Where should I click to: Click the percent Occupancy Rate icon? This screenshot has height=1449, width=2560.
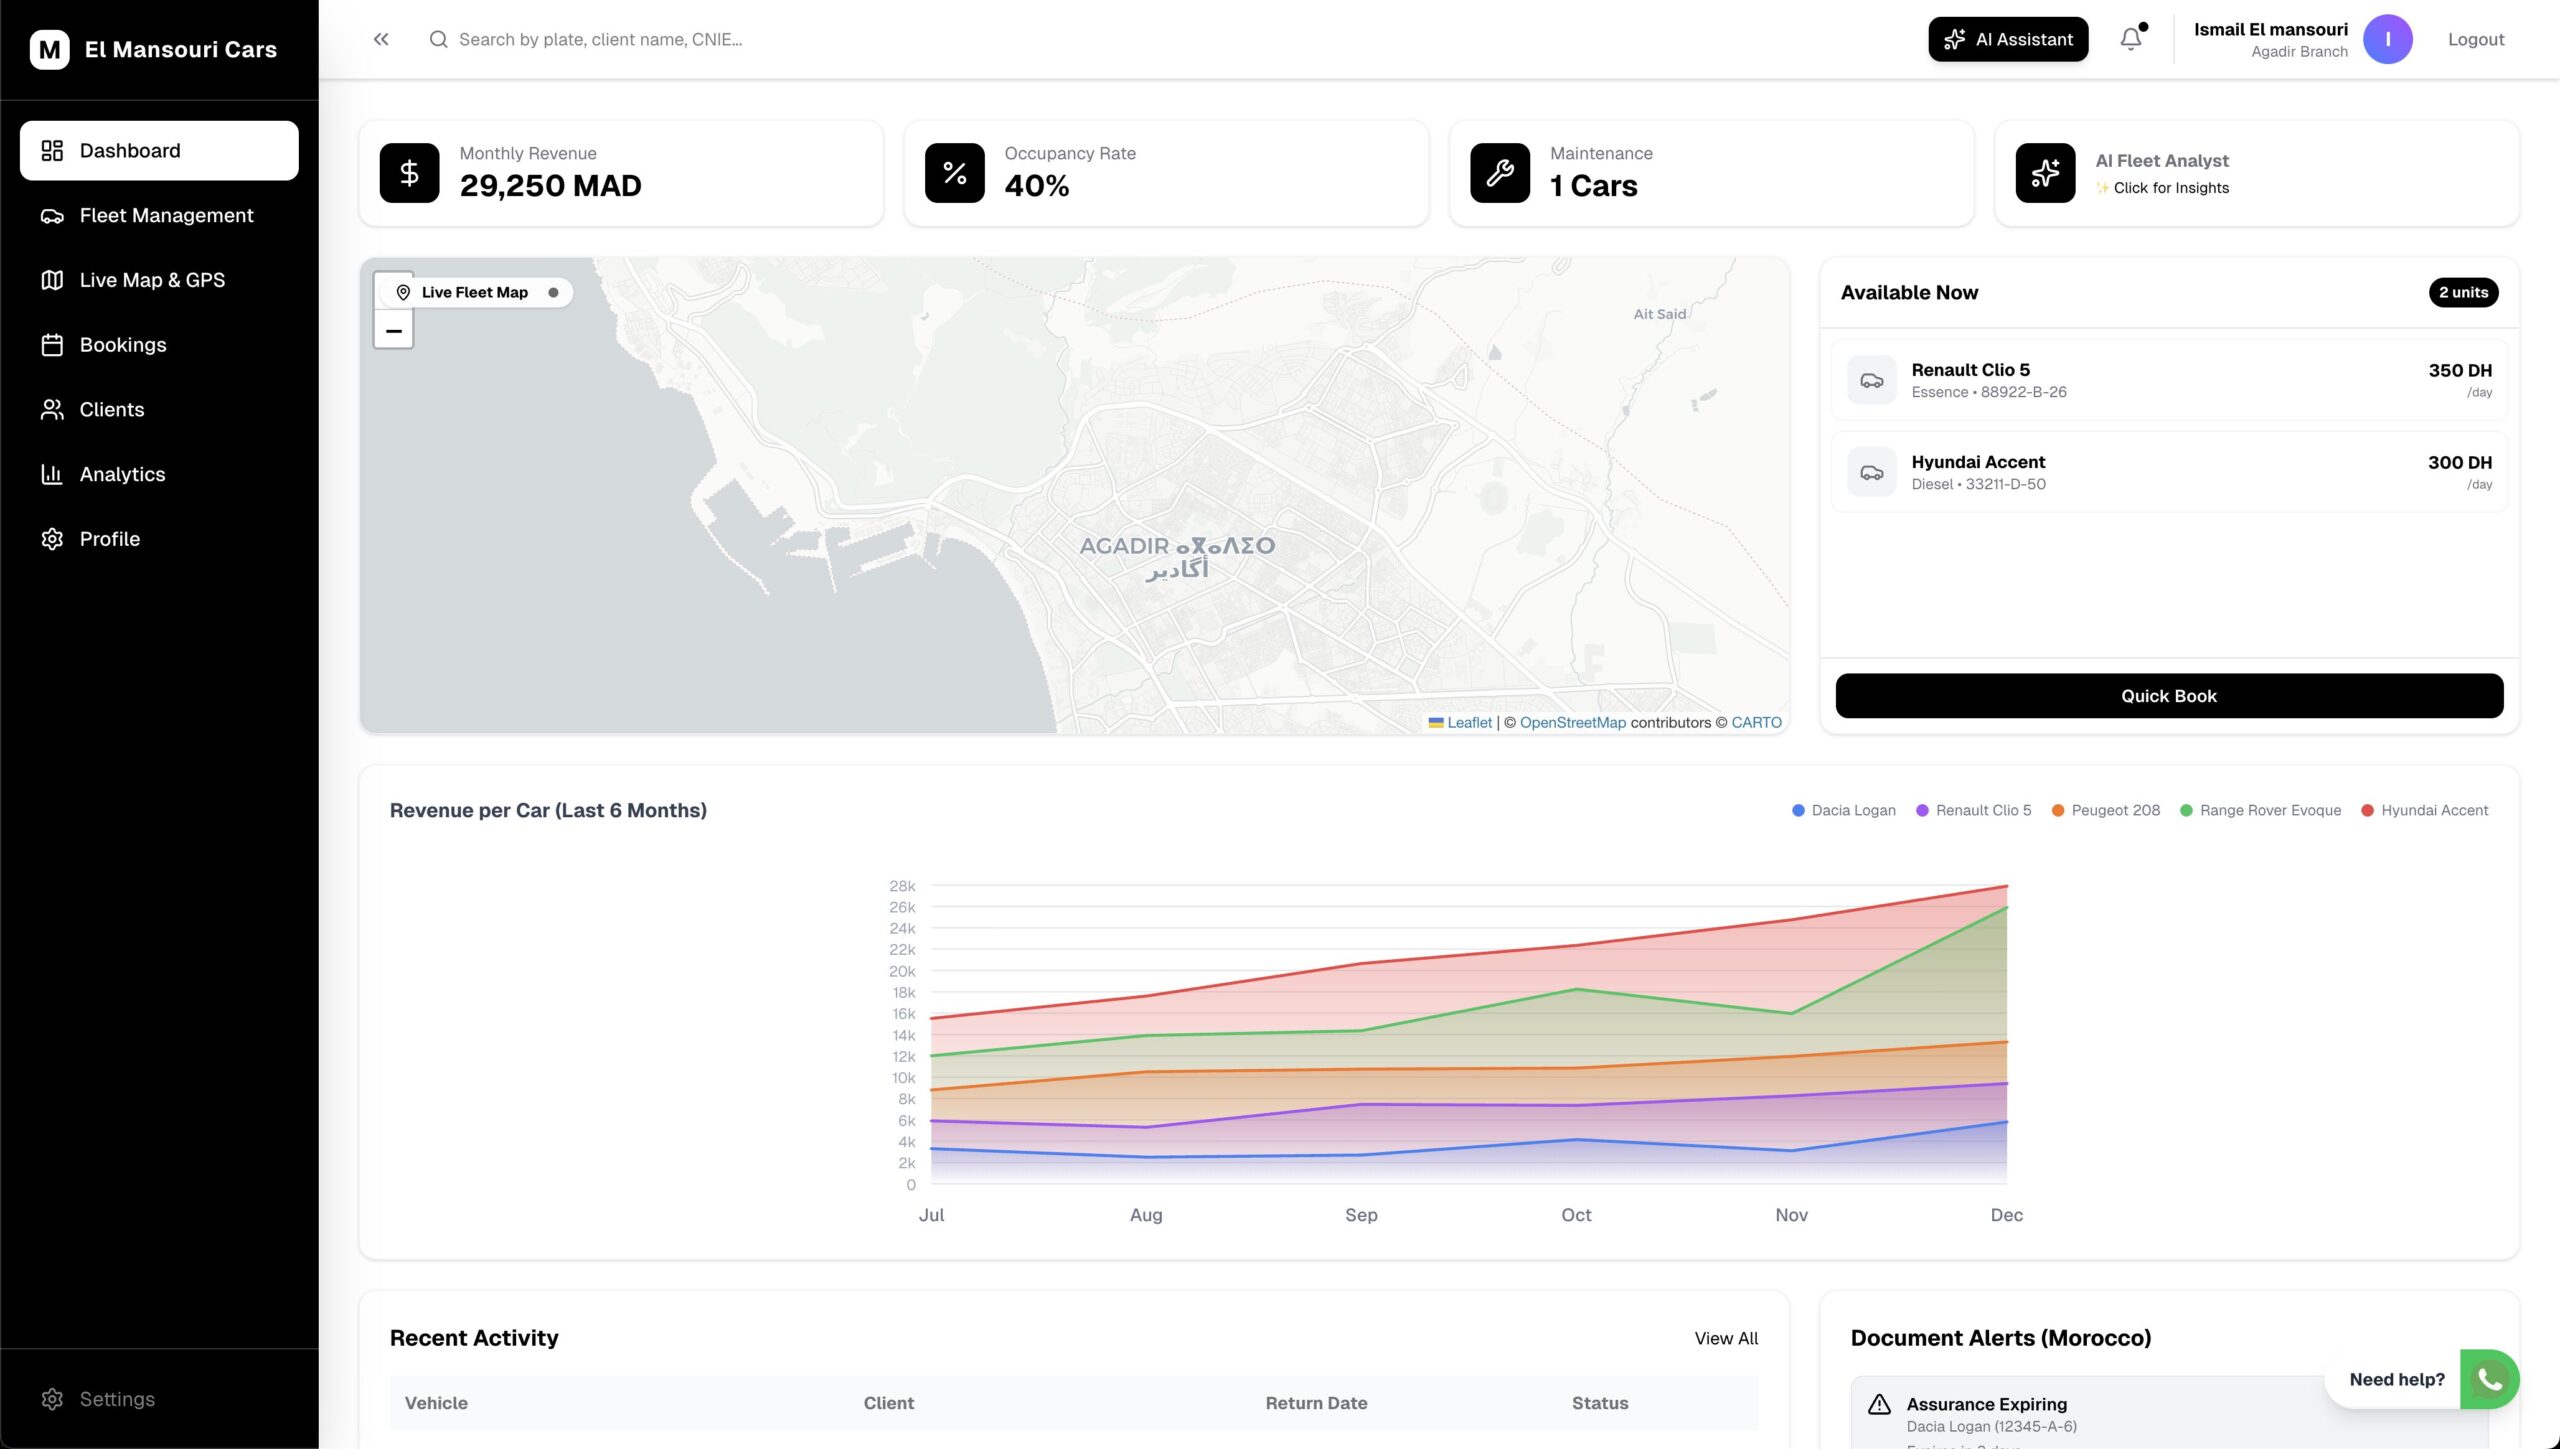pyautogui.click(x=954, y=173)
